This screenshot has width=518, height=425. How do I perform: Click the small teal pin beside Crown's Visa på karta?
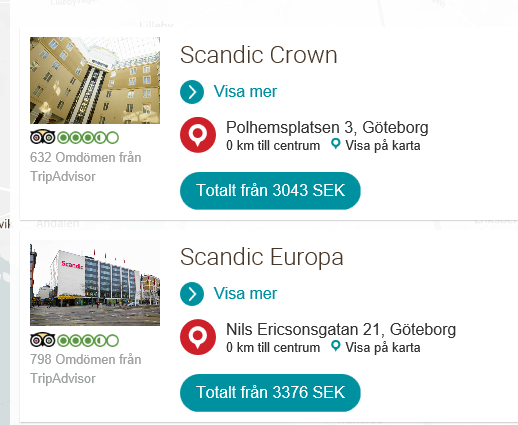335,144
